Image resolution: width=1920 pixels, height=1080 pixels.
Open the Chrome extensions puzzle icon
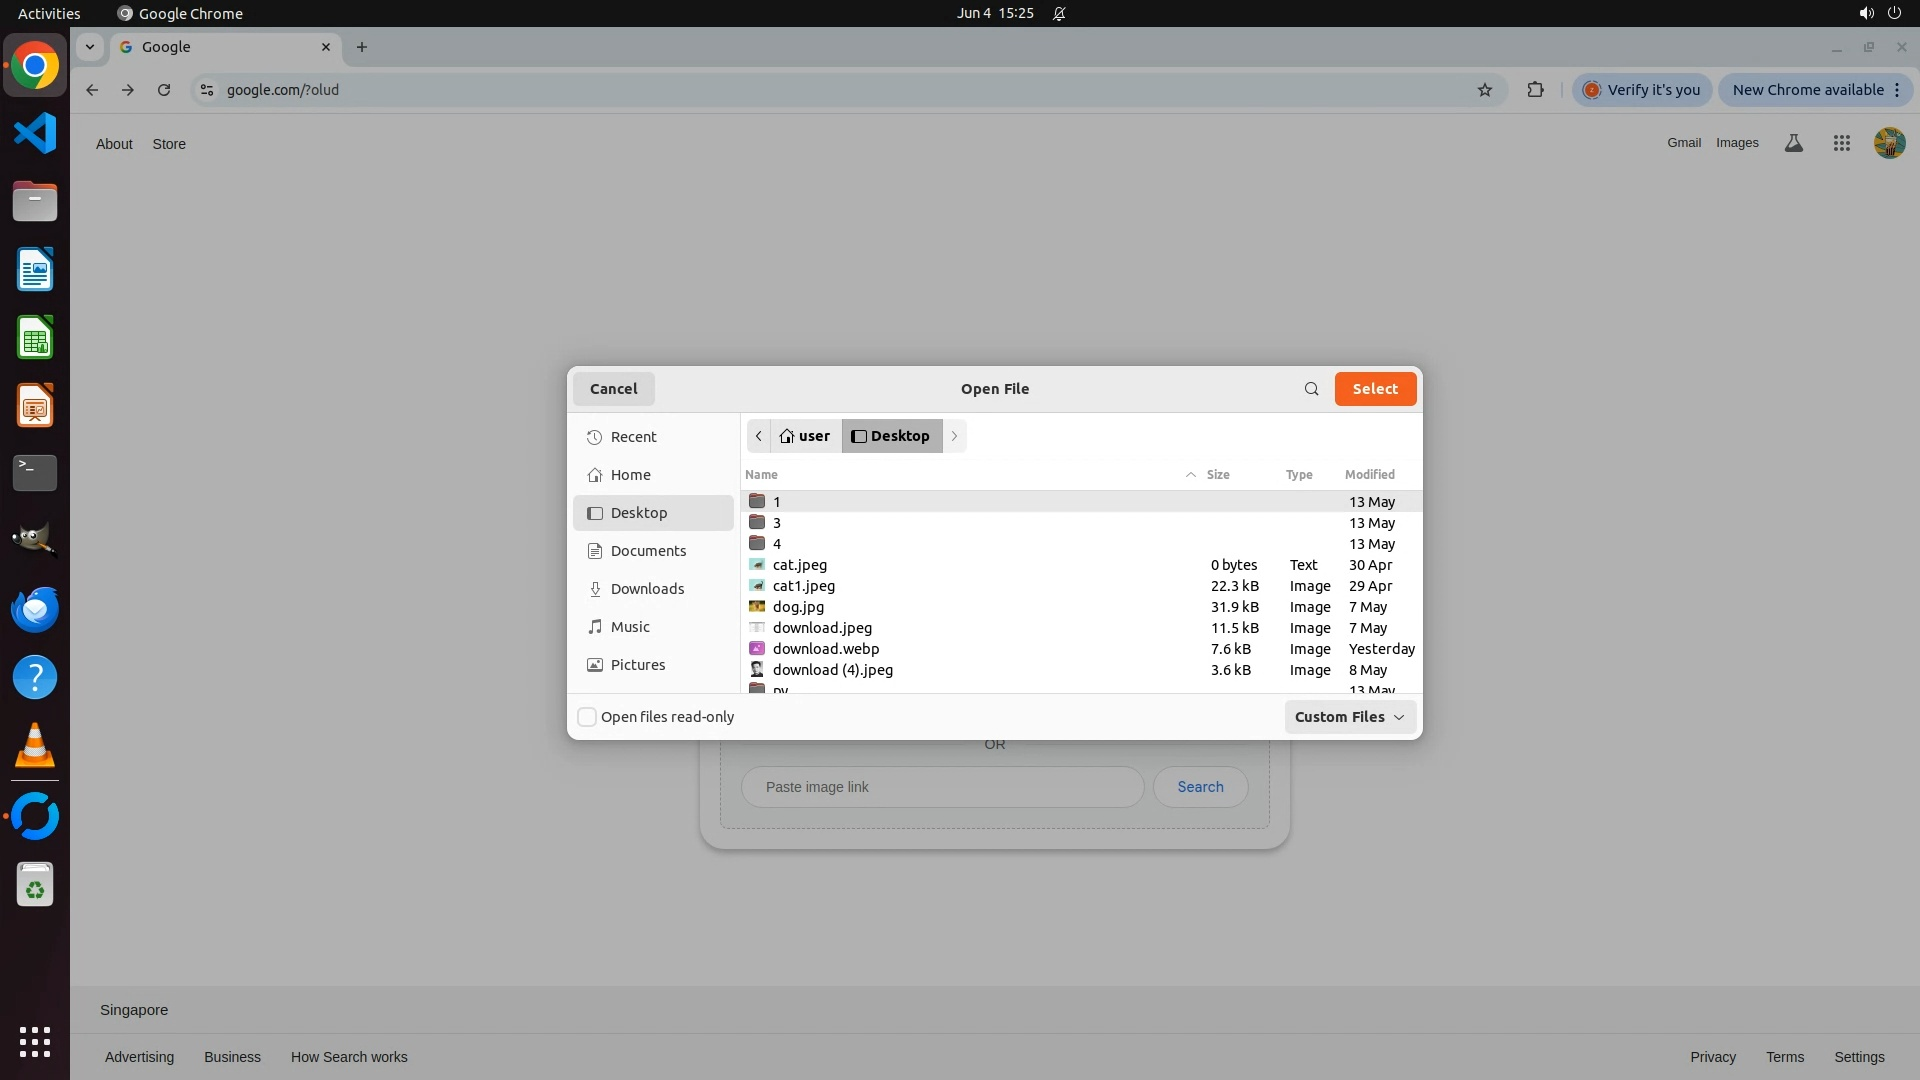pos(1535,90)
